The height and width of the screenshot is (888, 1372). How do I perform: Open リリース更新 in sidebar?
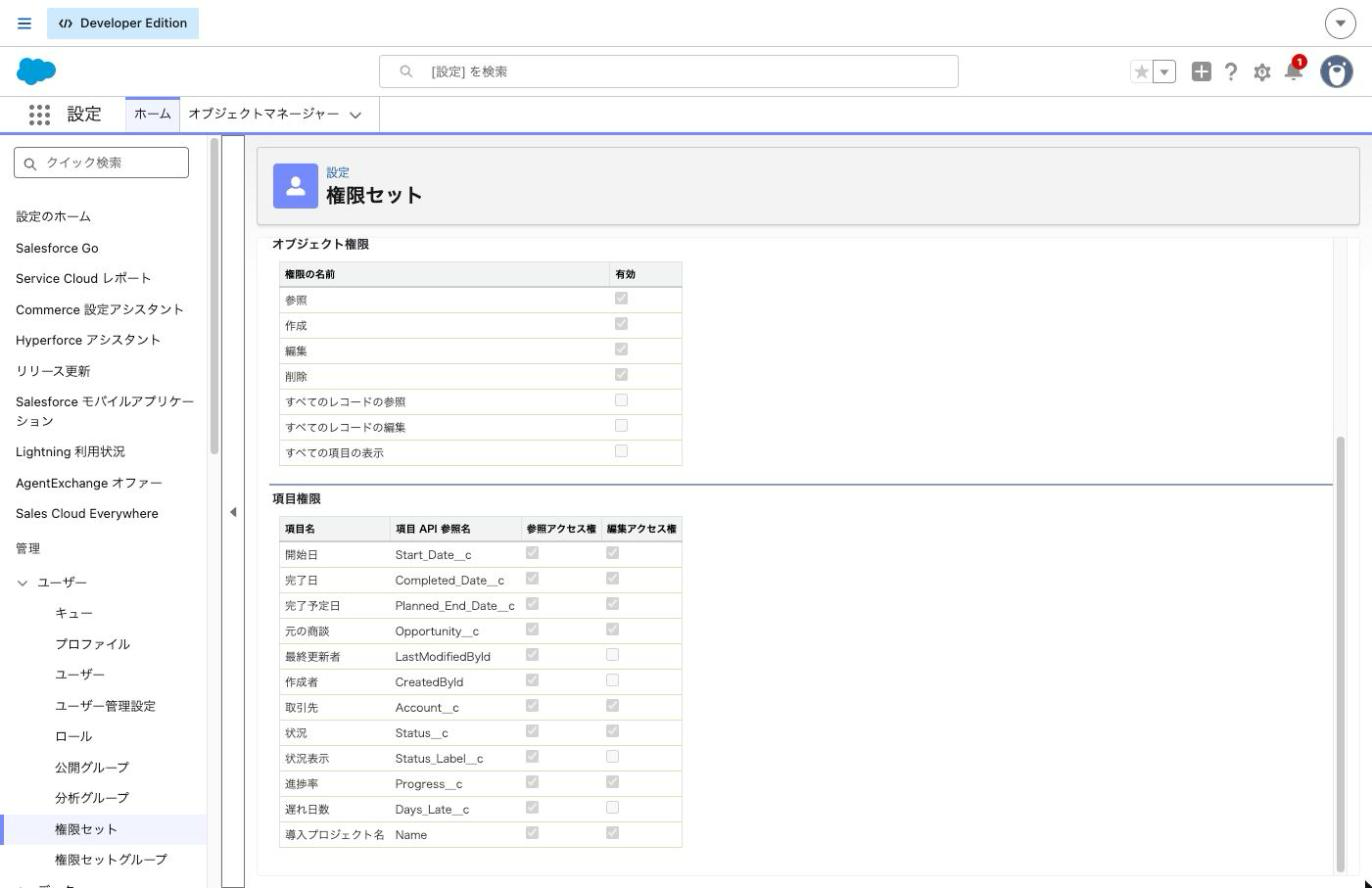(53, 371)
